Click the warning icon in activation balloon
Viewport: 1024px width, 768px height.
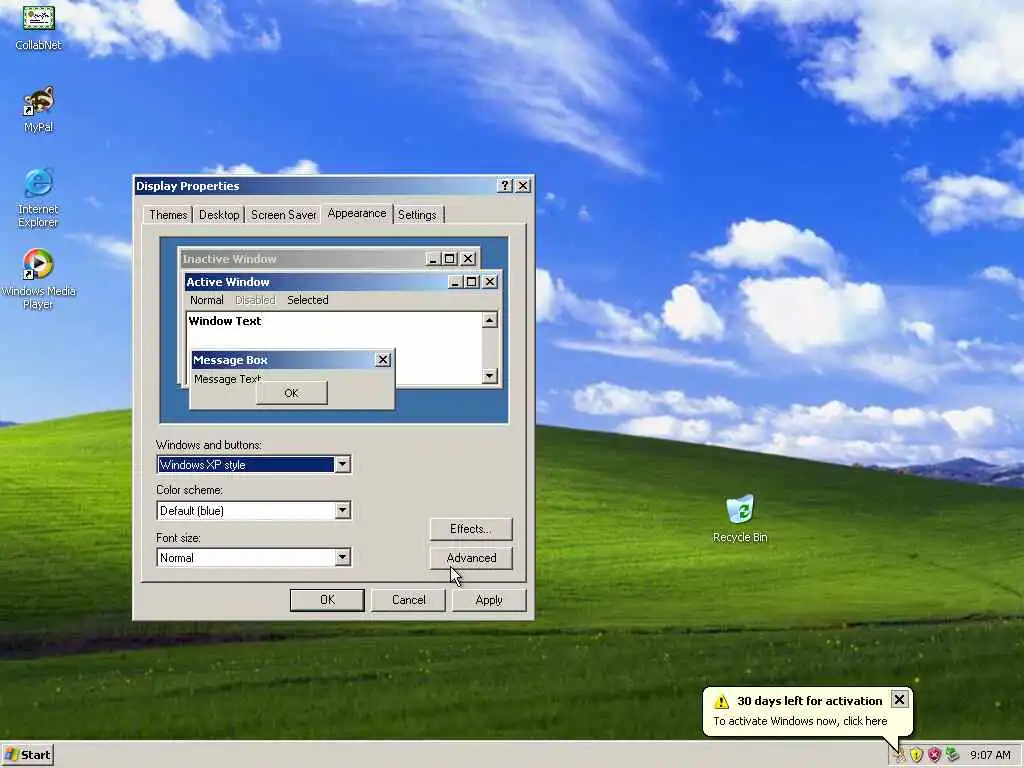pyautogui.click(x=721, y=701)
